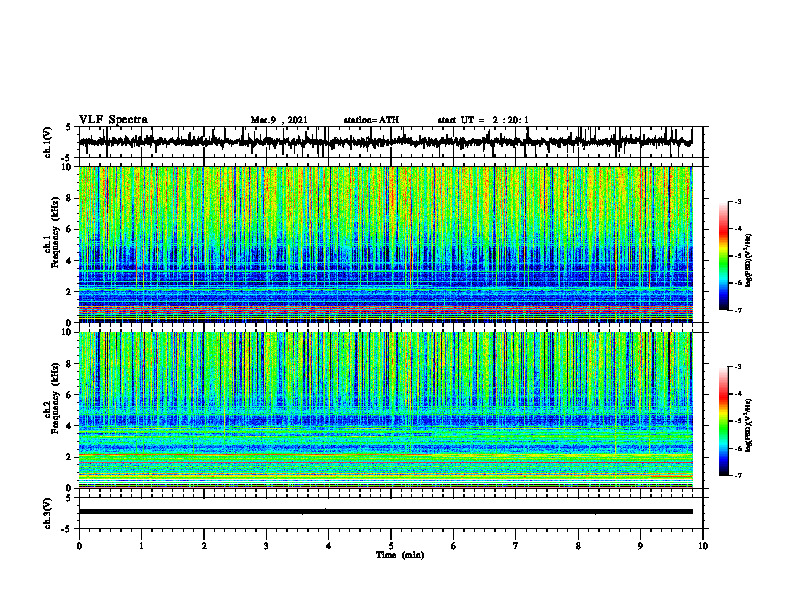This screenshot has height=612, width=792.
Task: Click the "station=ATH" header label
Action: pyautogui.click(x=371, y=120)
